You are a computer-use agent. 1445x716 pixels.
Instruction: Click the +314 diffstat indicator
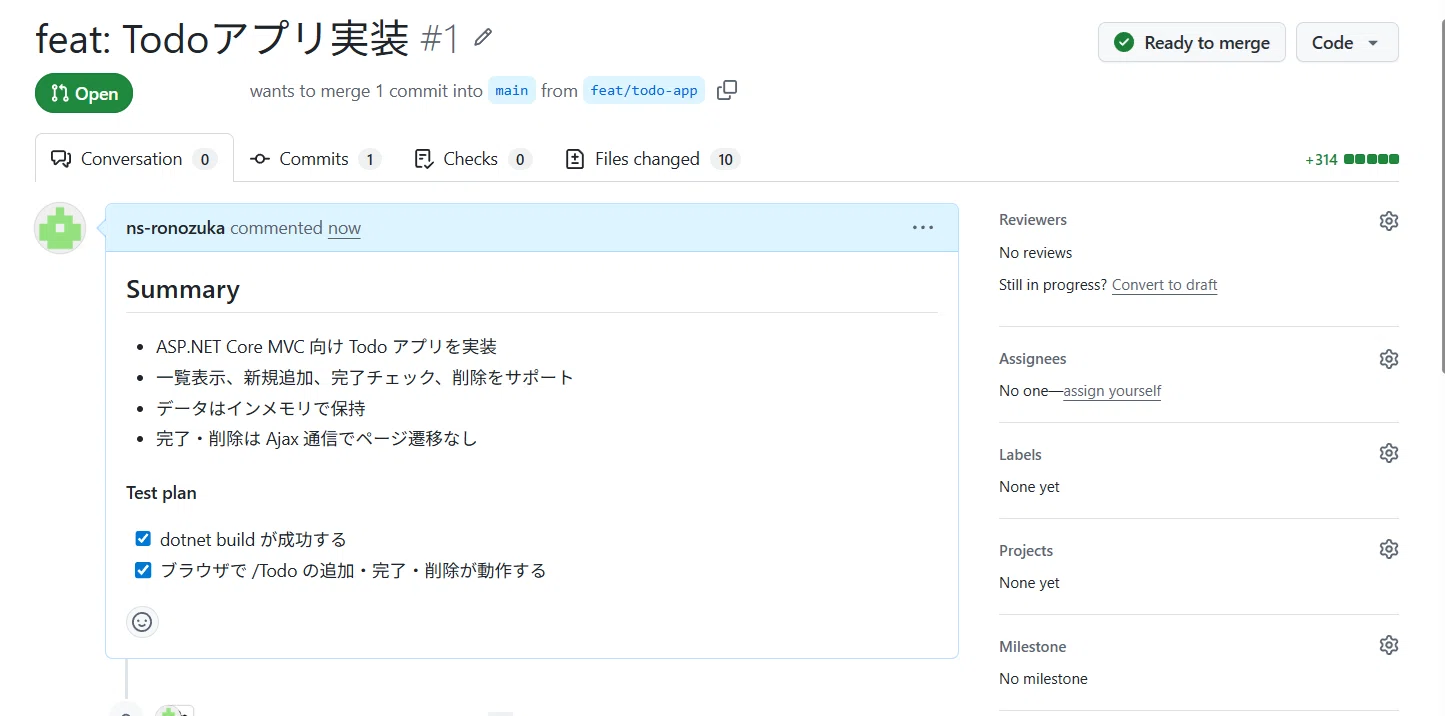click(x=1351, y=159)
